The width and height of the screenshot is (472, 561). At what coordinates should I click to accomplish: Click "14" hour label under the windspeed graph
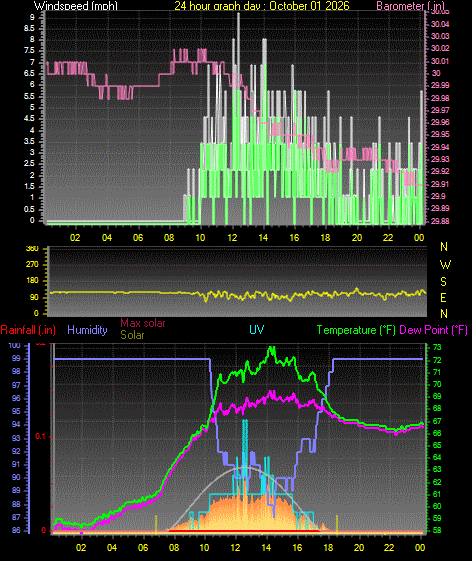coord(263,238)
